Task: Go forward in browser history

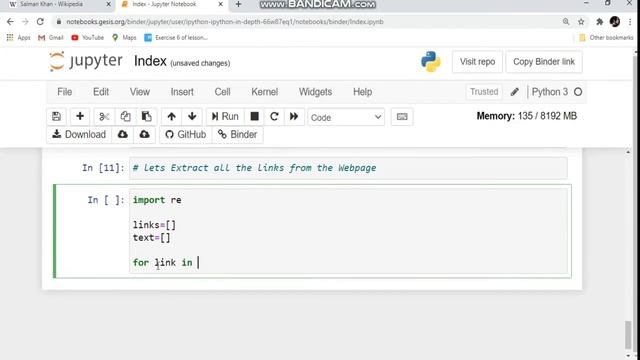Action: (x=25, y=22)
